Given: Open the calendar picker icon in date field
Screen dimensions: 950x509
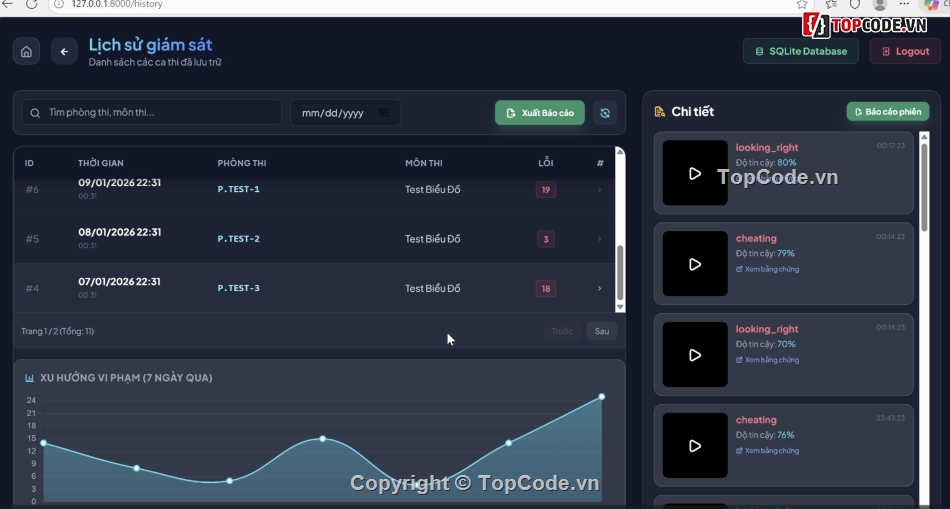Looking at the screenshot, I should tap(384, 113).
